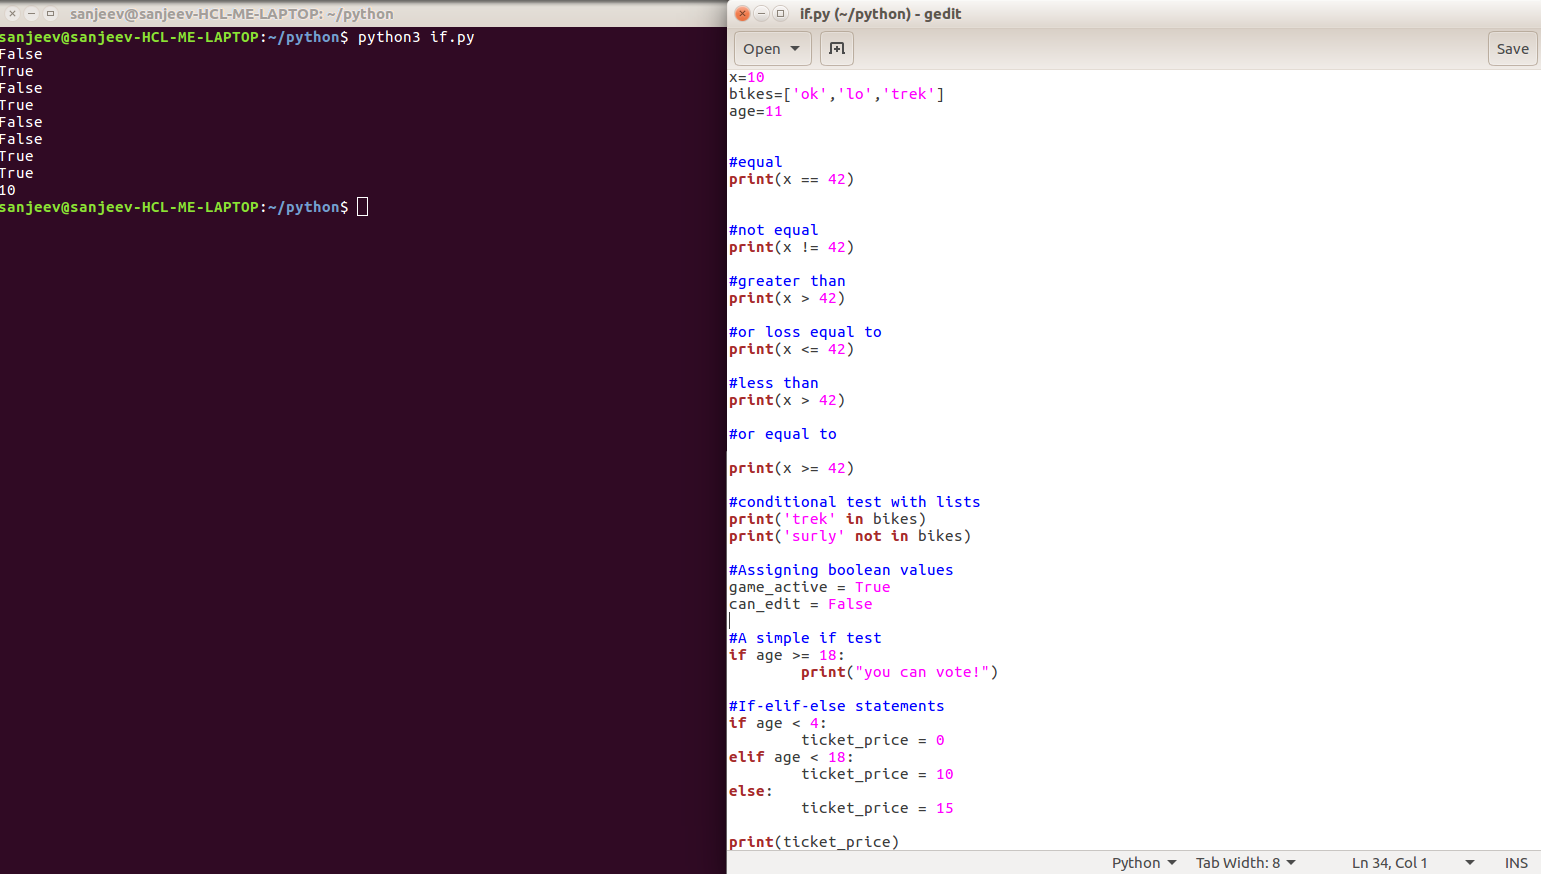Toggle INS overwrite mode in status bar
The height and width of the screenshot is (874, 1541).
tap(1516, 862)
